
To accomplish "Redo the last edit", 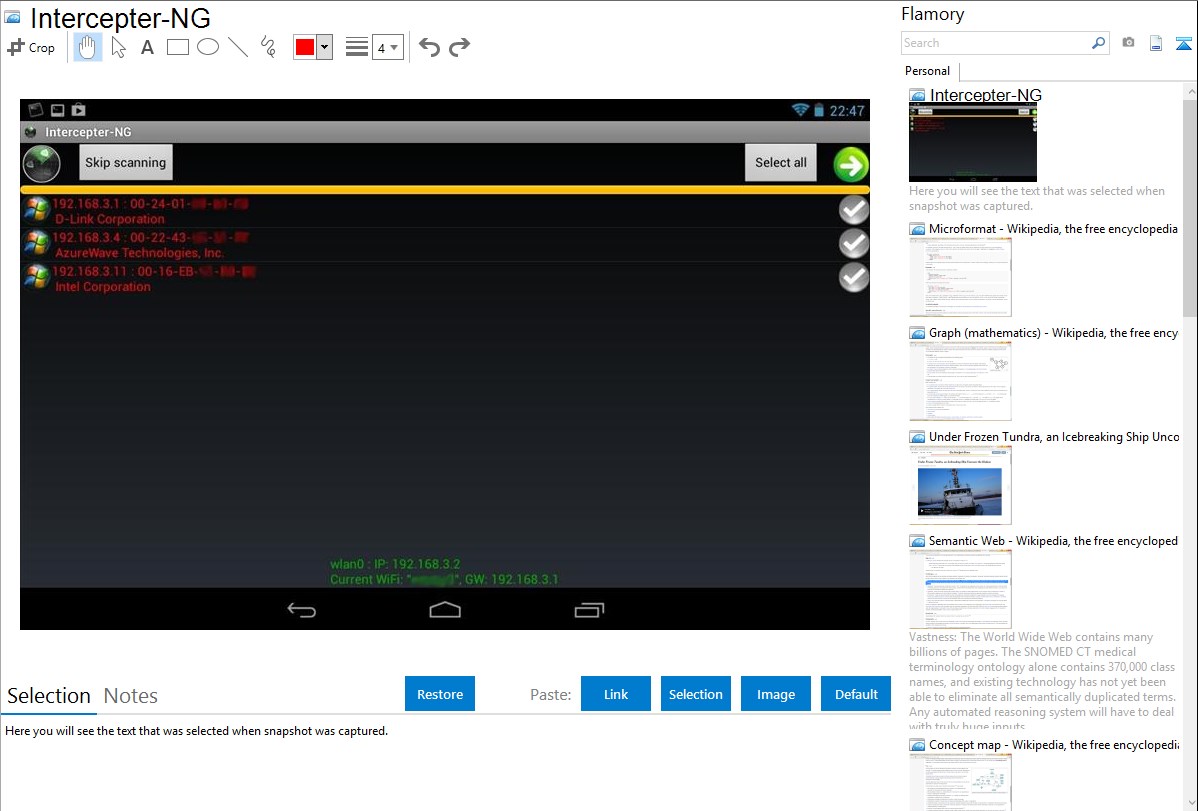I will 459,47.
